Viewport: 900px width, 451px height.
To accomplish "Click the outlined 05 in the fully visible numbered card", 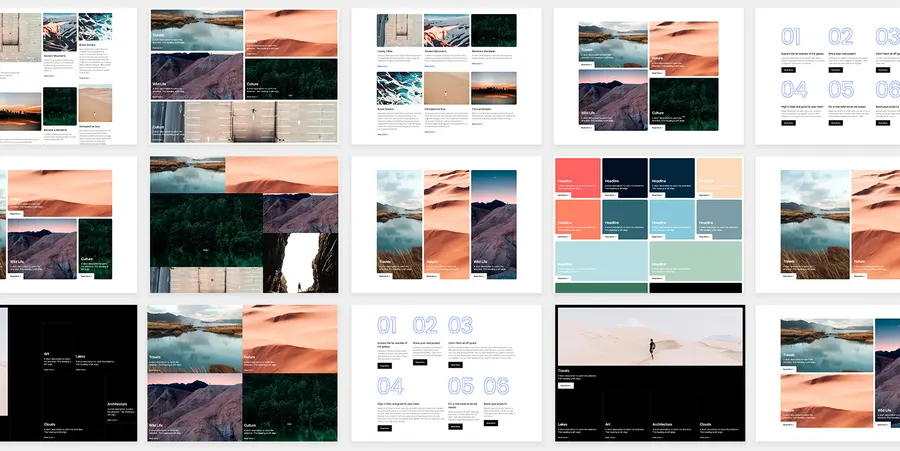I will point(461,386).
